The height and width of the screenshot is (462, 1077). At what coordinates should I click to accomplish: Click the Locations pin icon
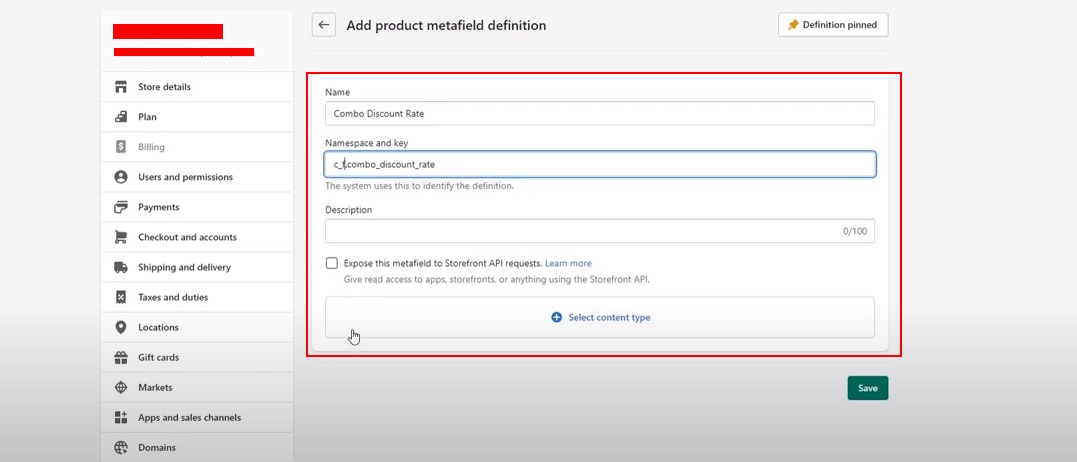(121, 327)
